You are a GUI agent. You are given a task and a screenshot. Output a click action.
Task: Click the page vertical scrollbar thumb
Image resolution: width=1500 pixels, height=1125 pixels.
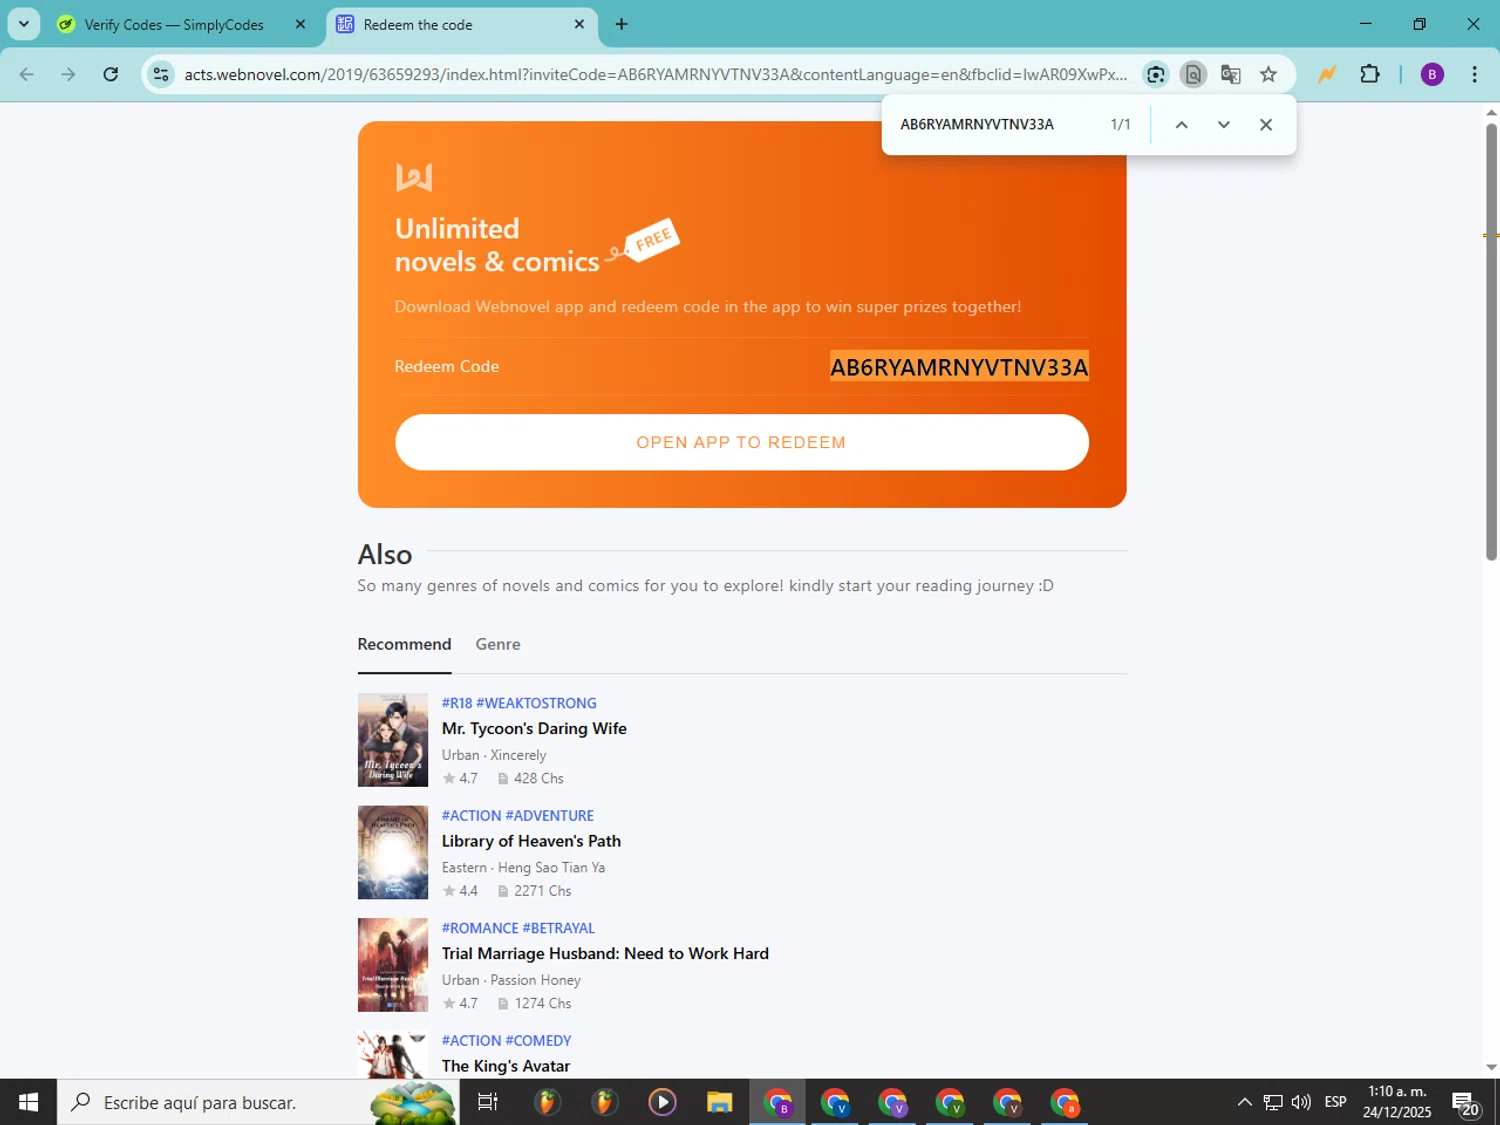(x=1491, y=340)
